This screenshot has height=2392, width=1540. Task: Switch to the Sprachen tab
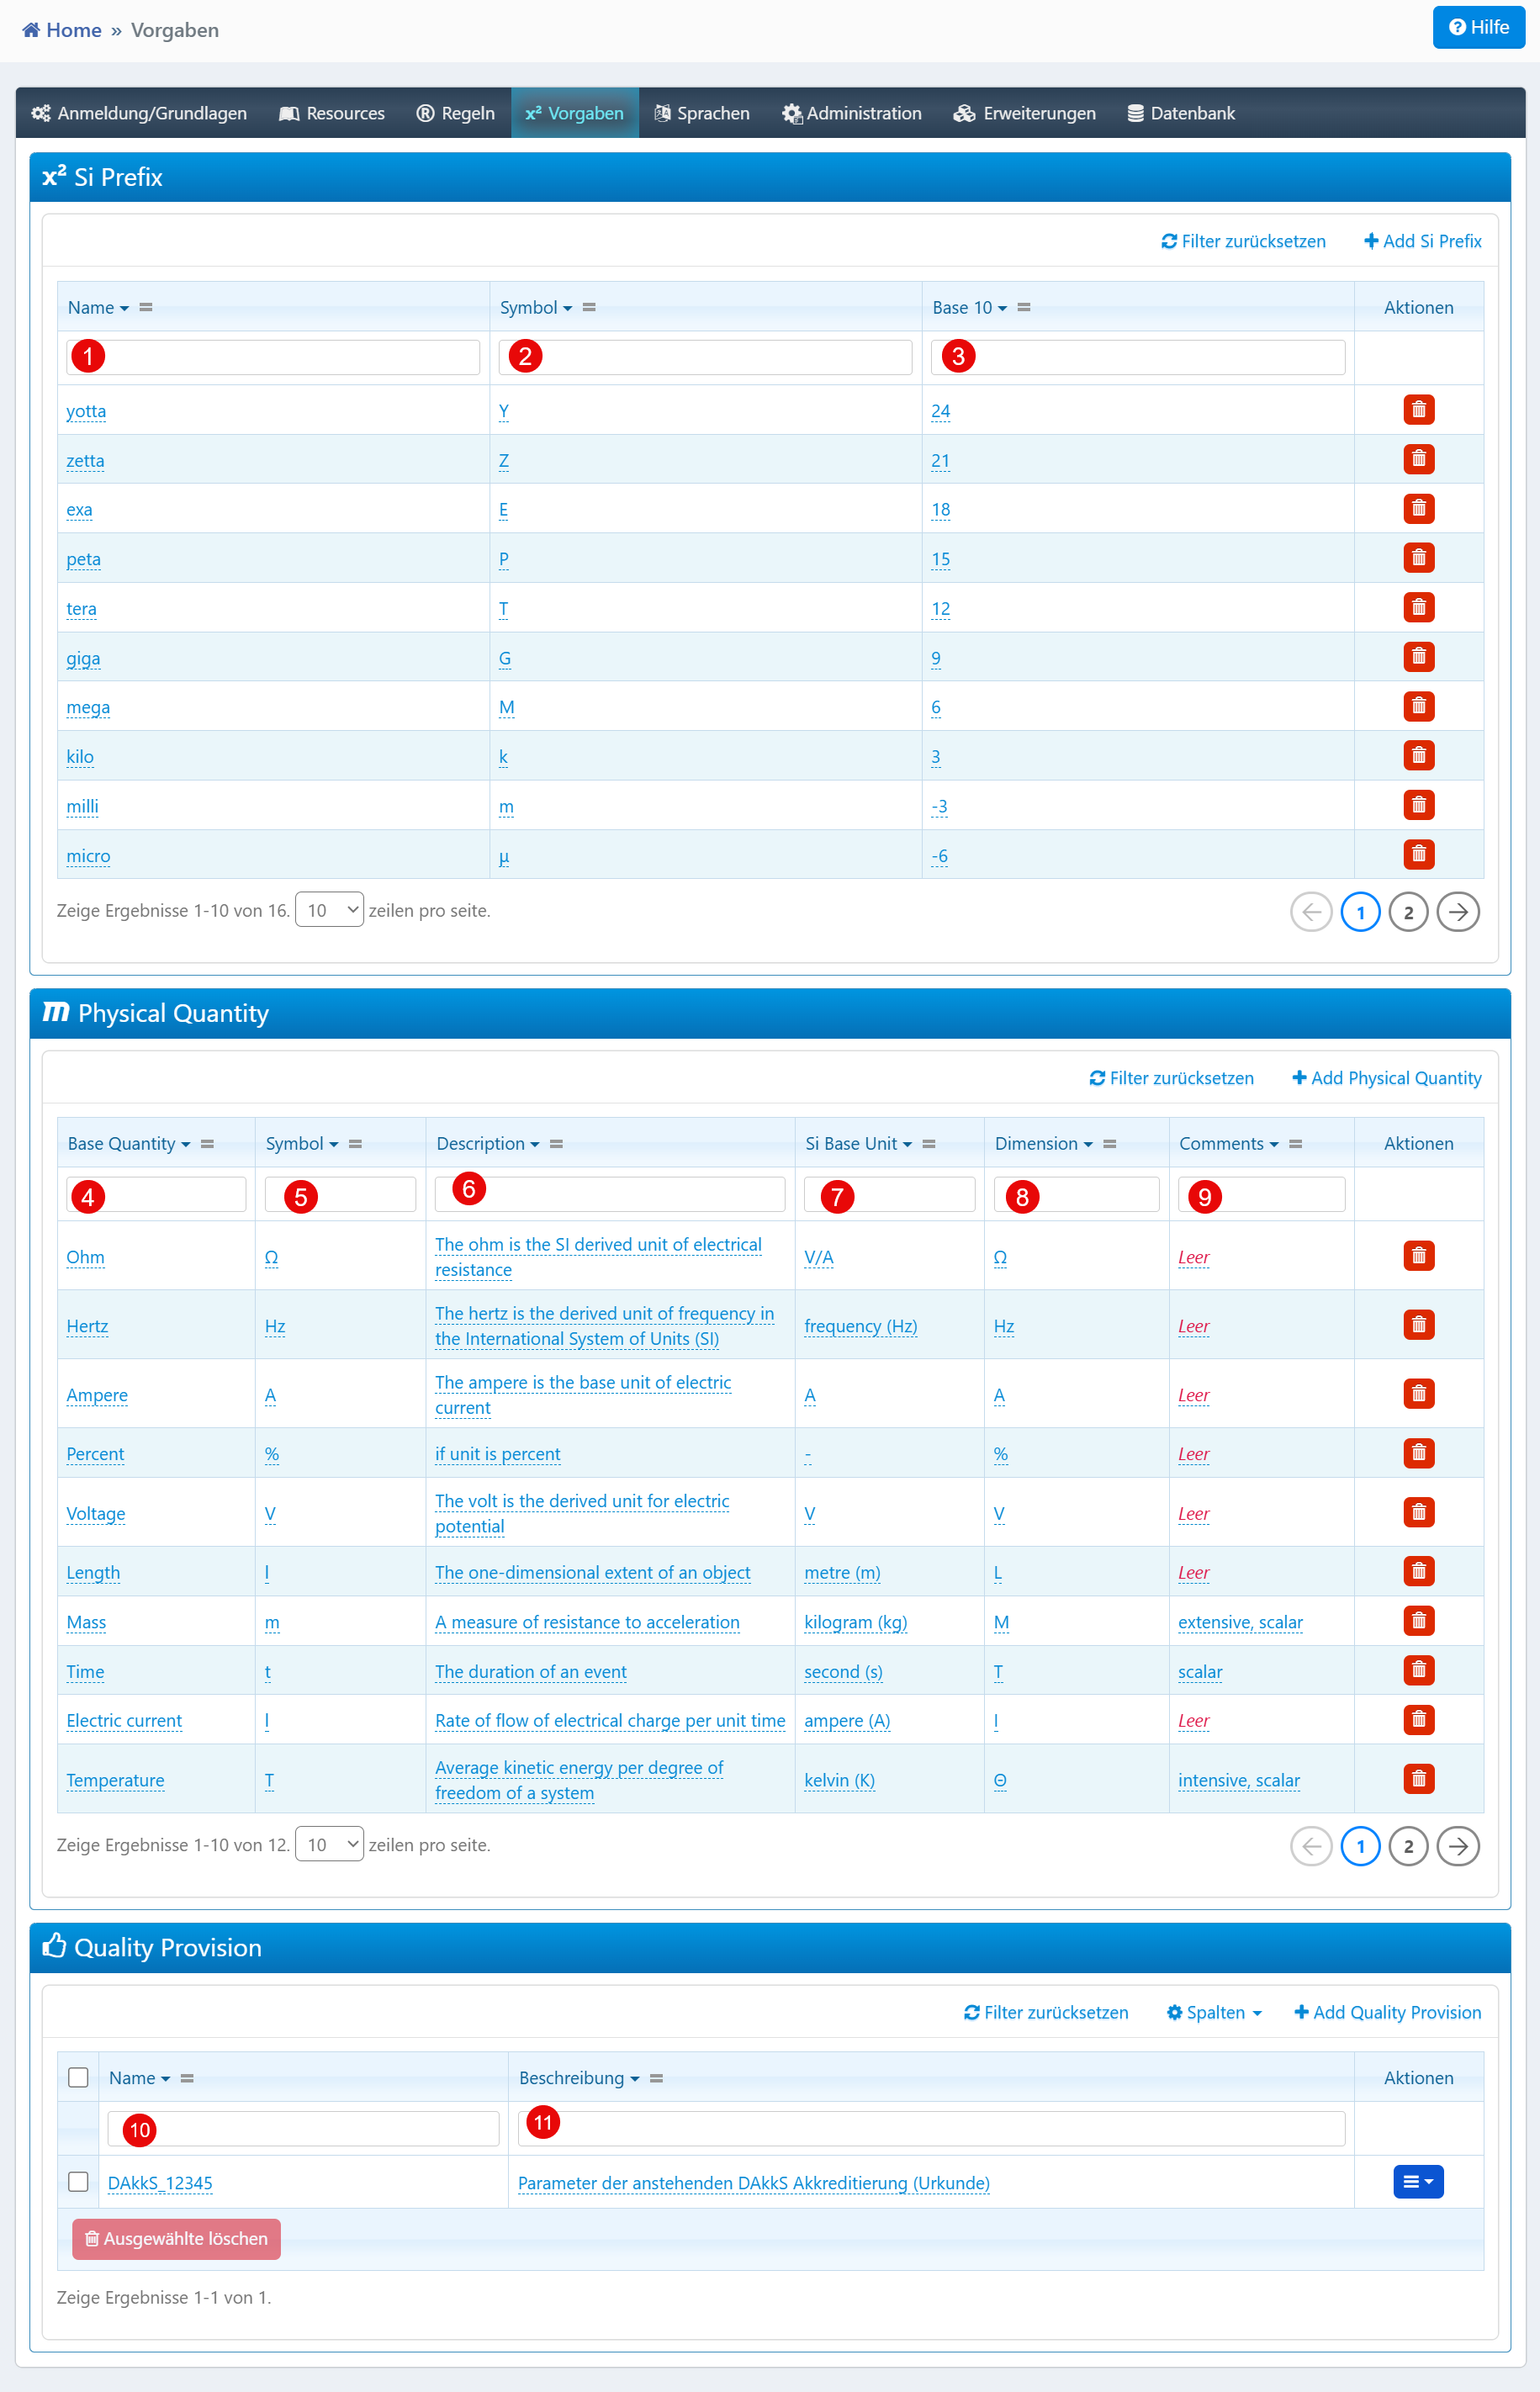(x=701, y=113)
